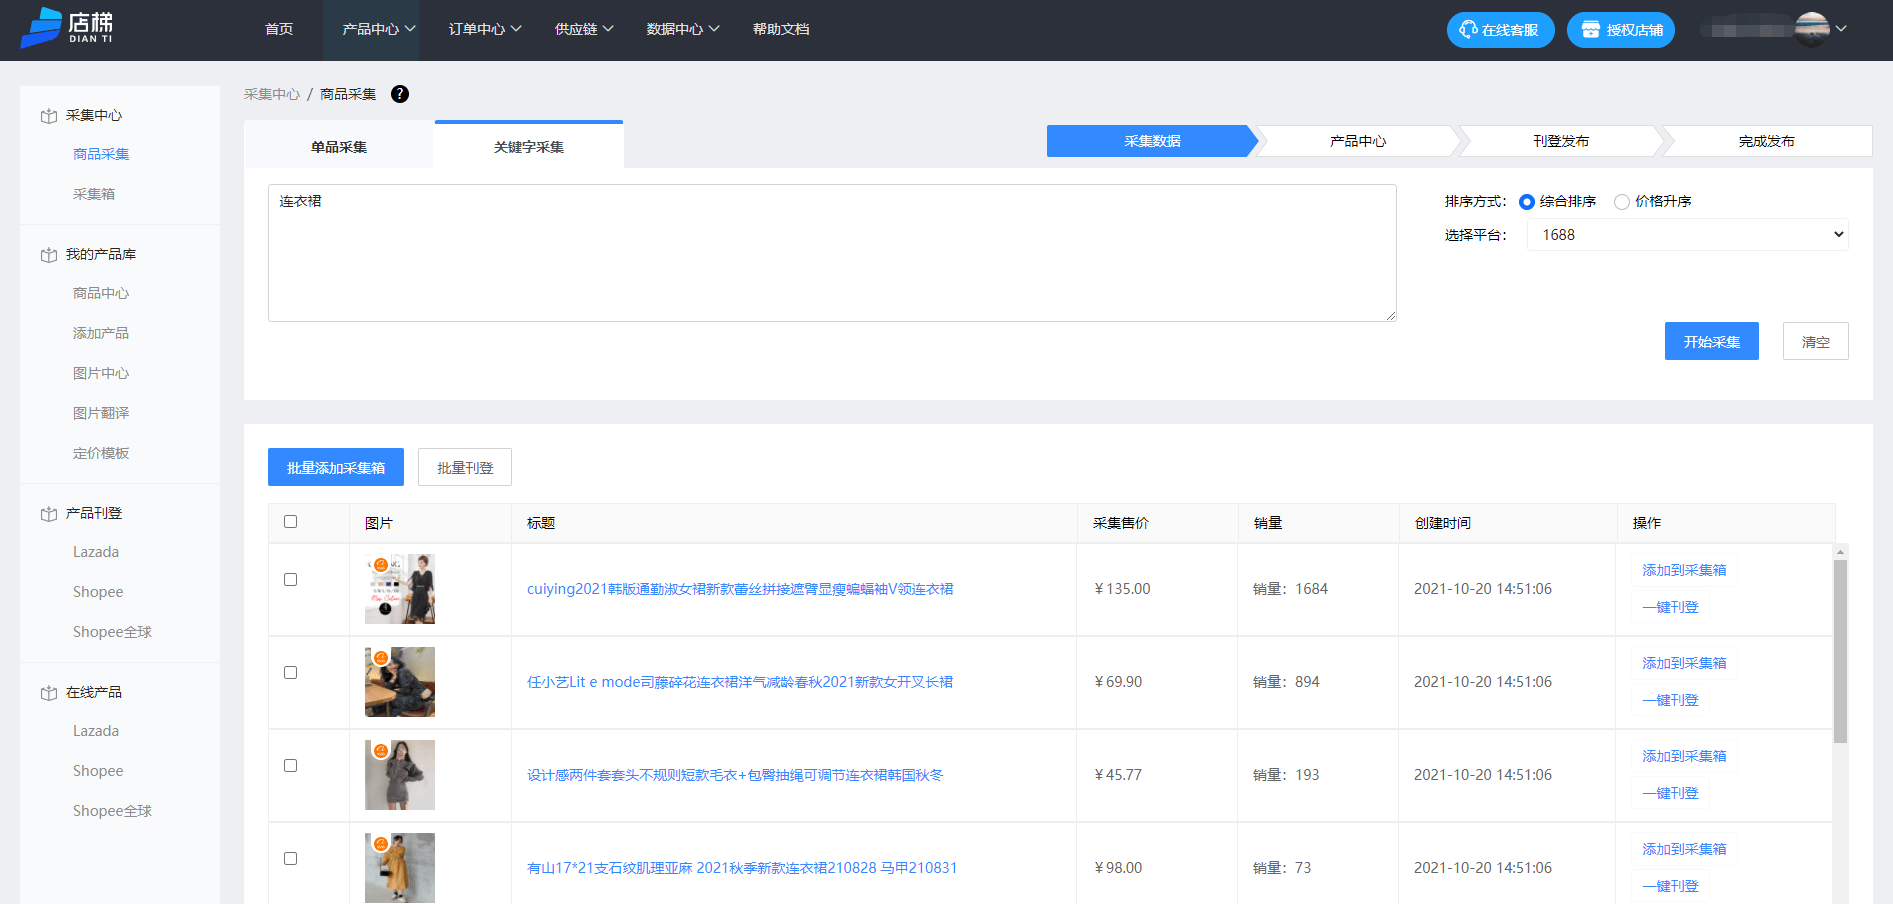Image resolution: width=1893 pixels, height=904 pixels.
Task: Toggle the select-all checkbox in table header
Action: click(290, 521)
